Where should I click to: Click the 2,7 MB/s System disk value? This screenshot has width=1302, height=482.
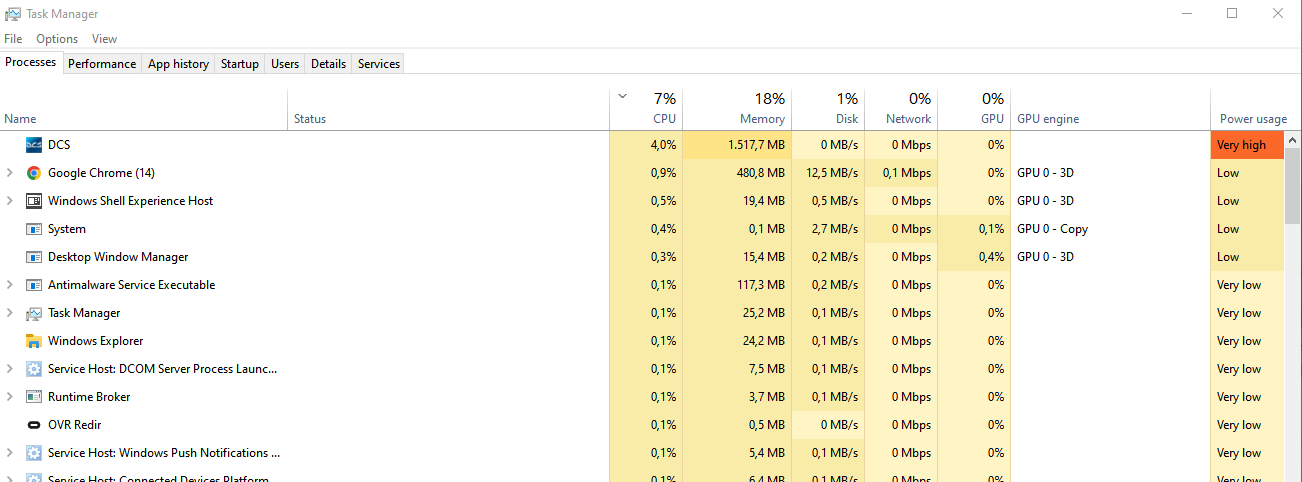[834, 229]
